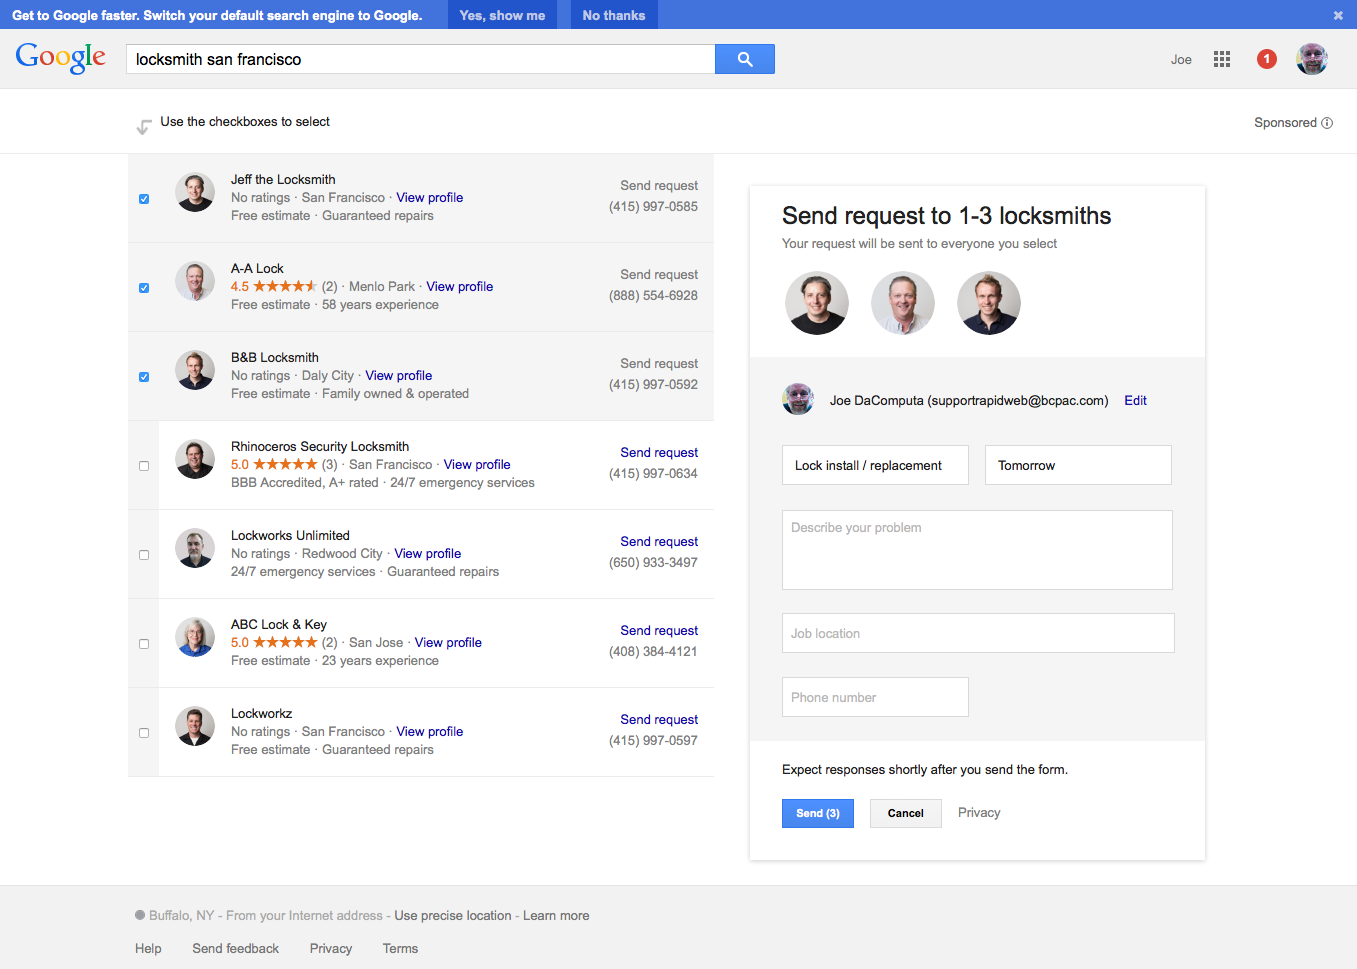Click phone number (888) 554-6928
This screenshot has width=1357, height=969.
point(653,295)
